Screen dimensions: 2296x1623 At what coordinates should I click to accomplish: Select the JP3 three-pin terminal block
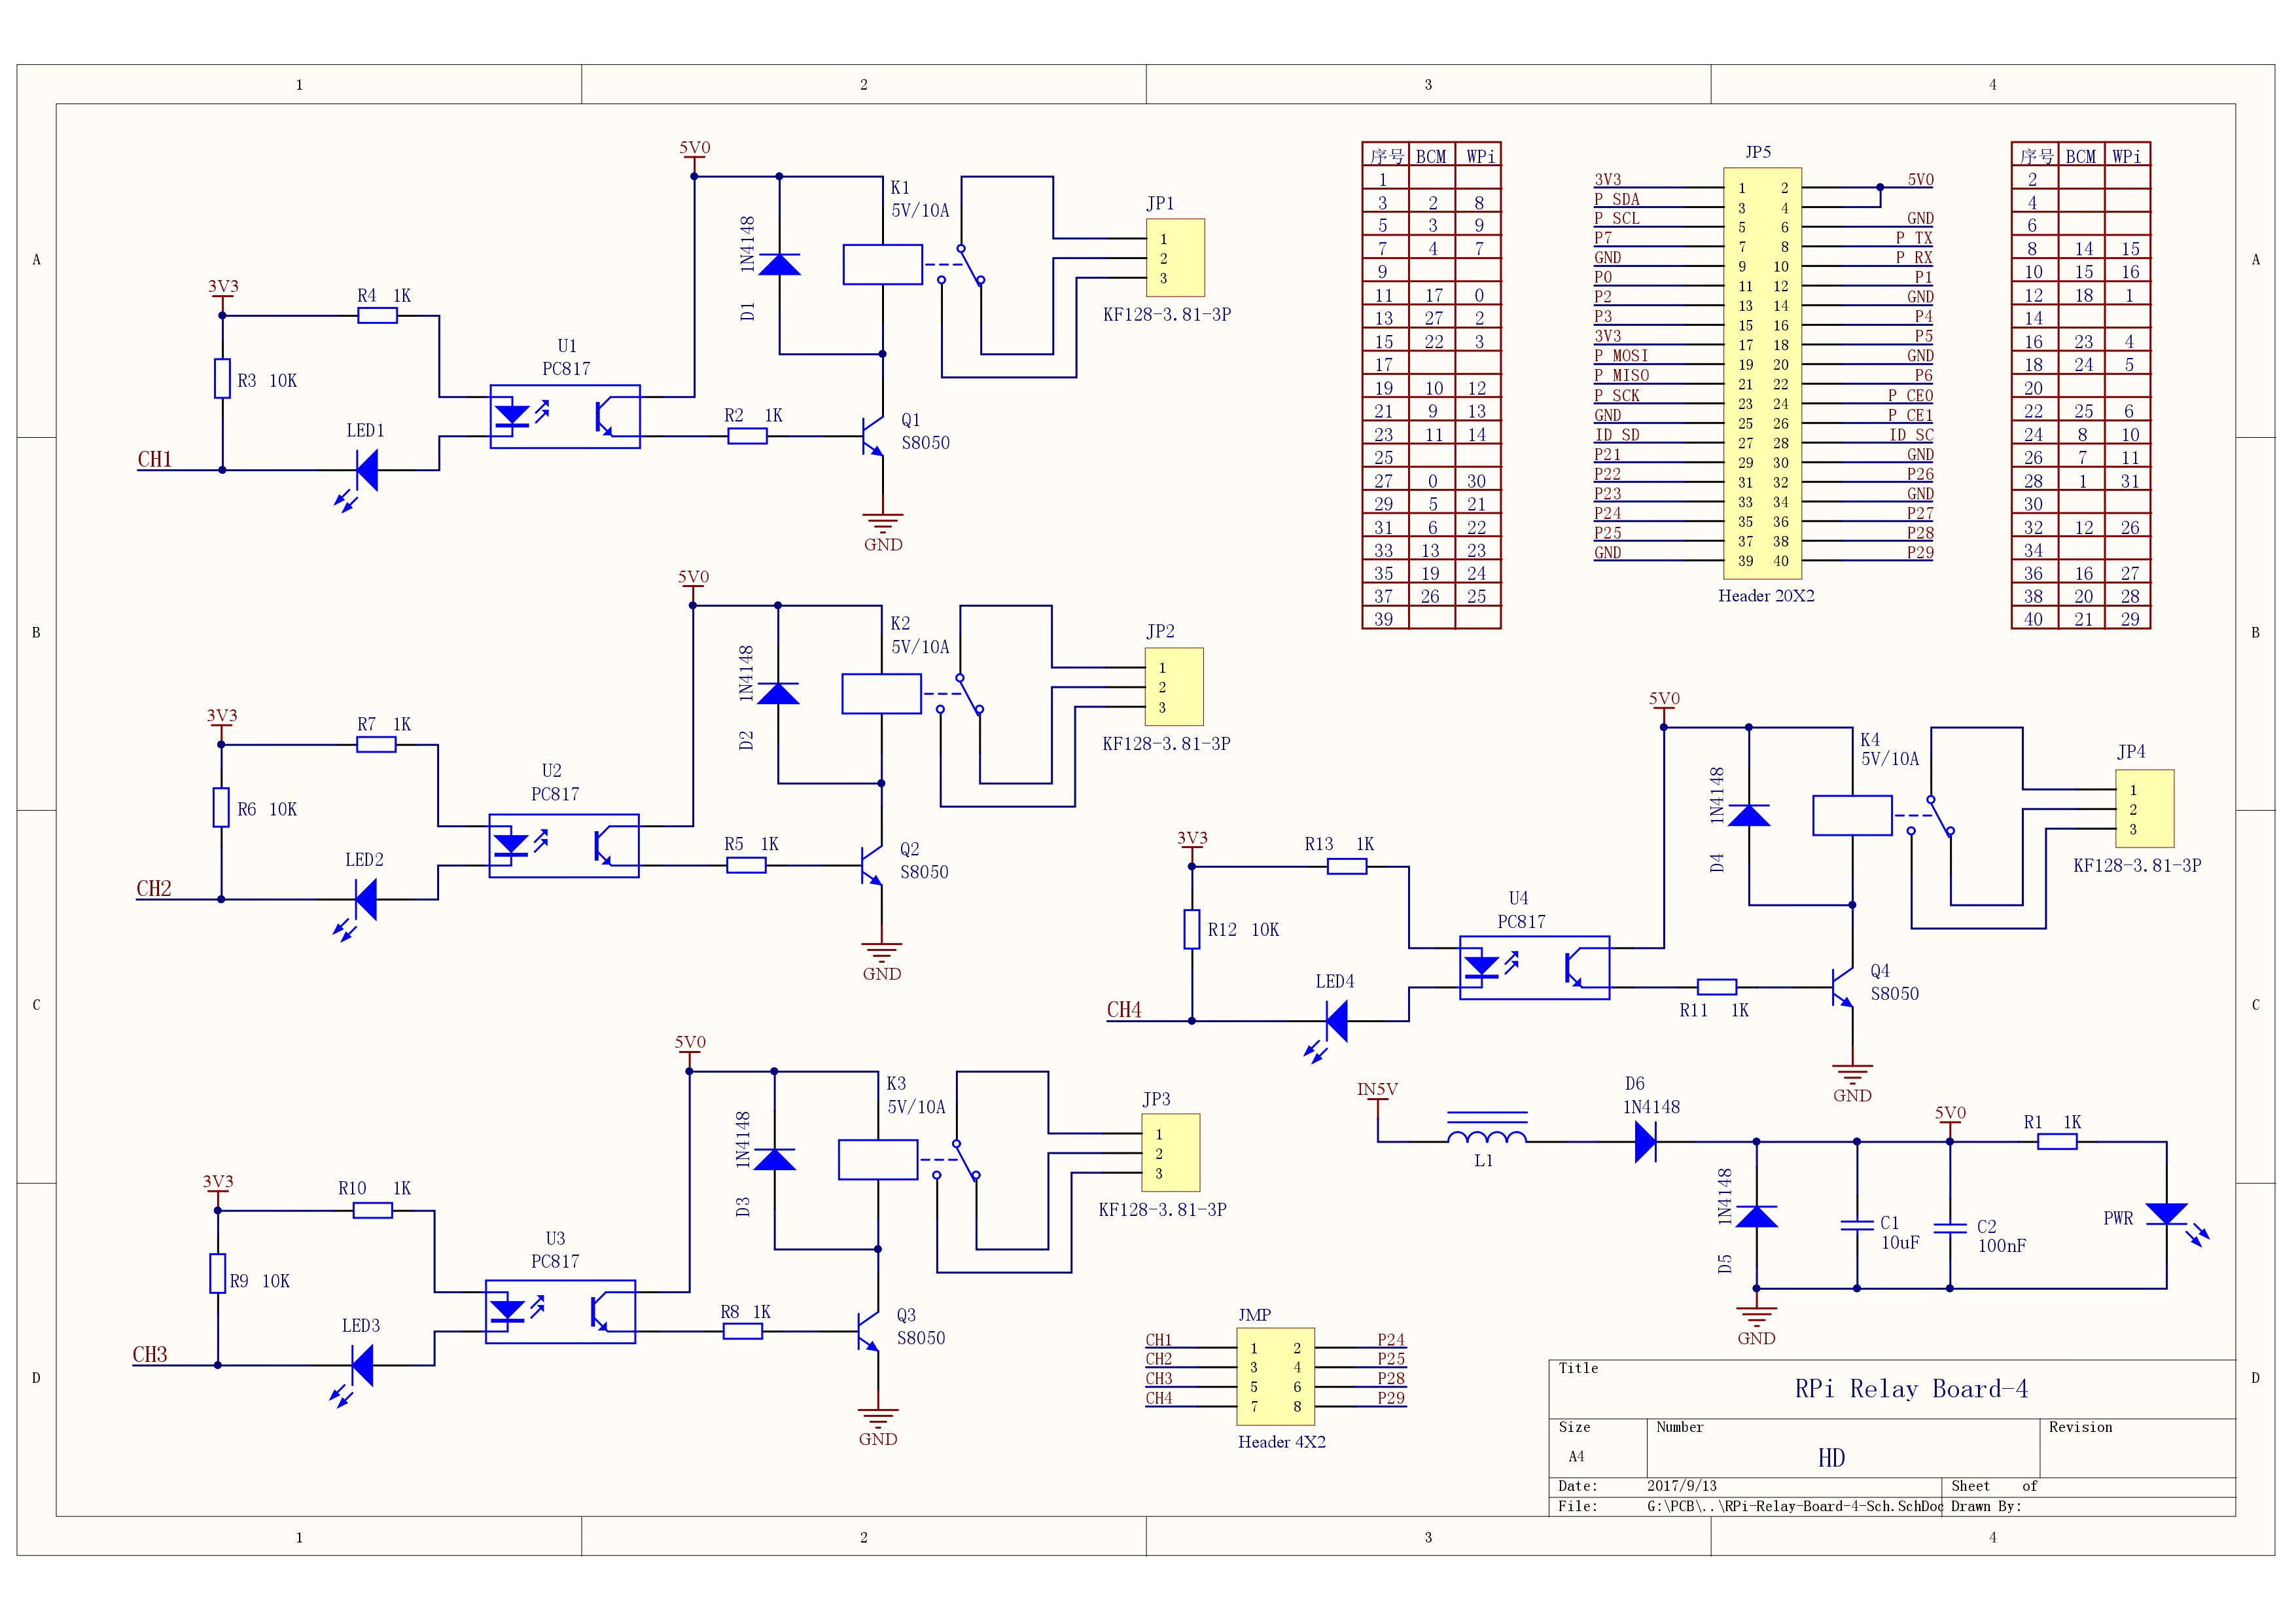tap(1171, 1153)
